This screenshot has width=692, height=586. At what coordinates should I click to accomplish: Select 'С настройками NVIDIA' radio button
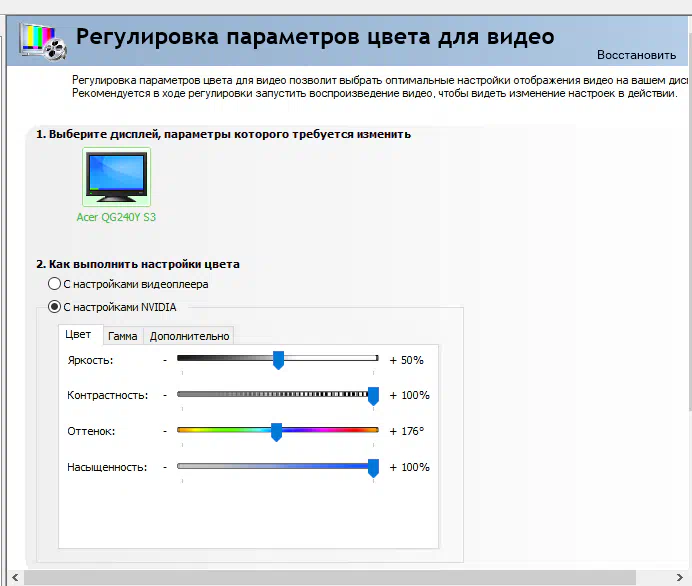click(x=55, y=307)
